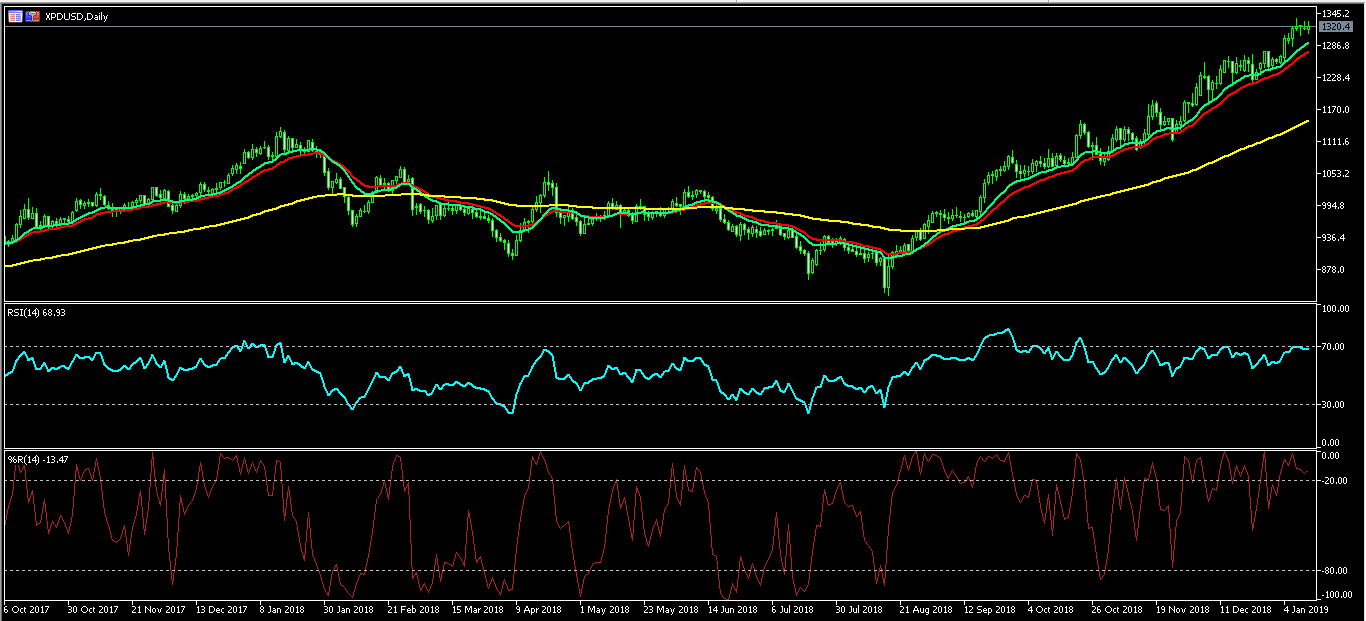Select the 6 Oct 2017 date marker
The width and height of the screenshot is (1366, 621).
pyautogui.click(x=25, y=609)
